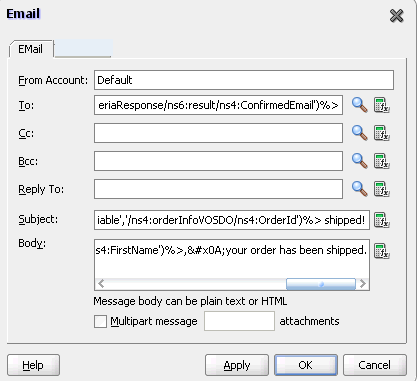Cancel the Email dialog
417x381 pixels.
coord(375,365)
